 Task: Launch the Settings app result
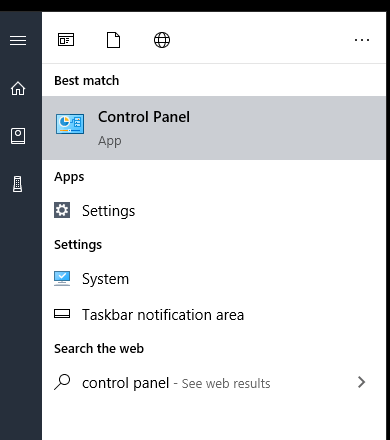click(214, 211)
